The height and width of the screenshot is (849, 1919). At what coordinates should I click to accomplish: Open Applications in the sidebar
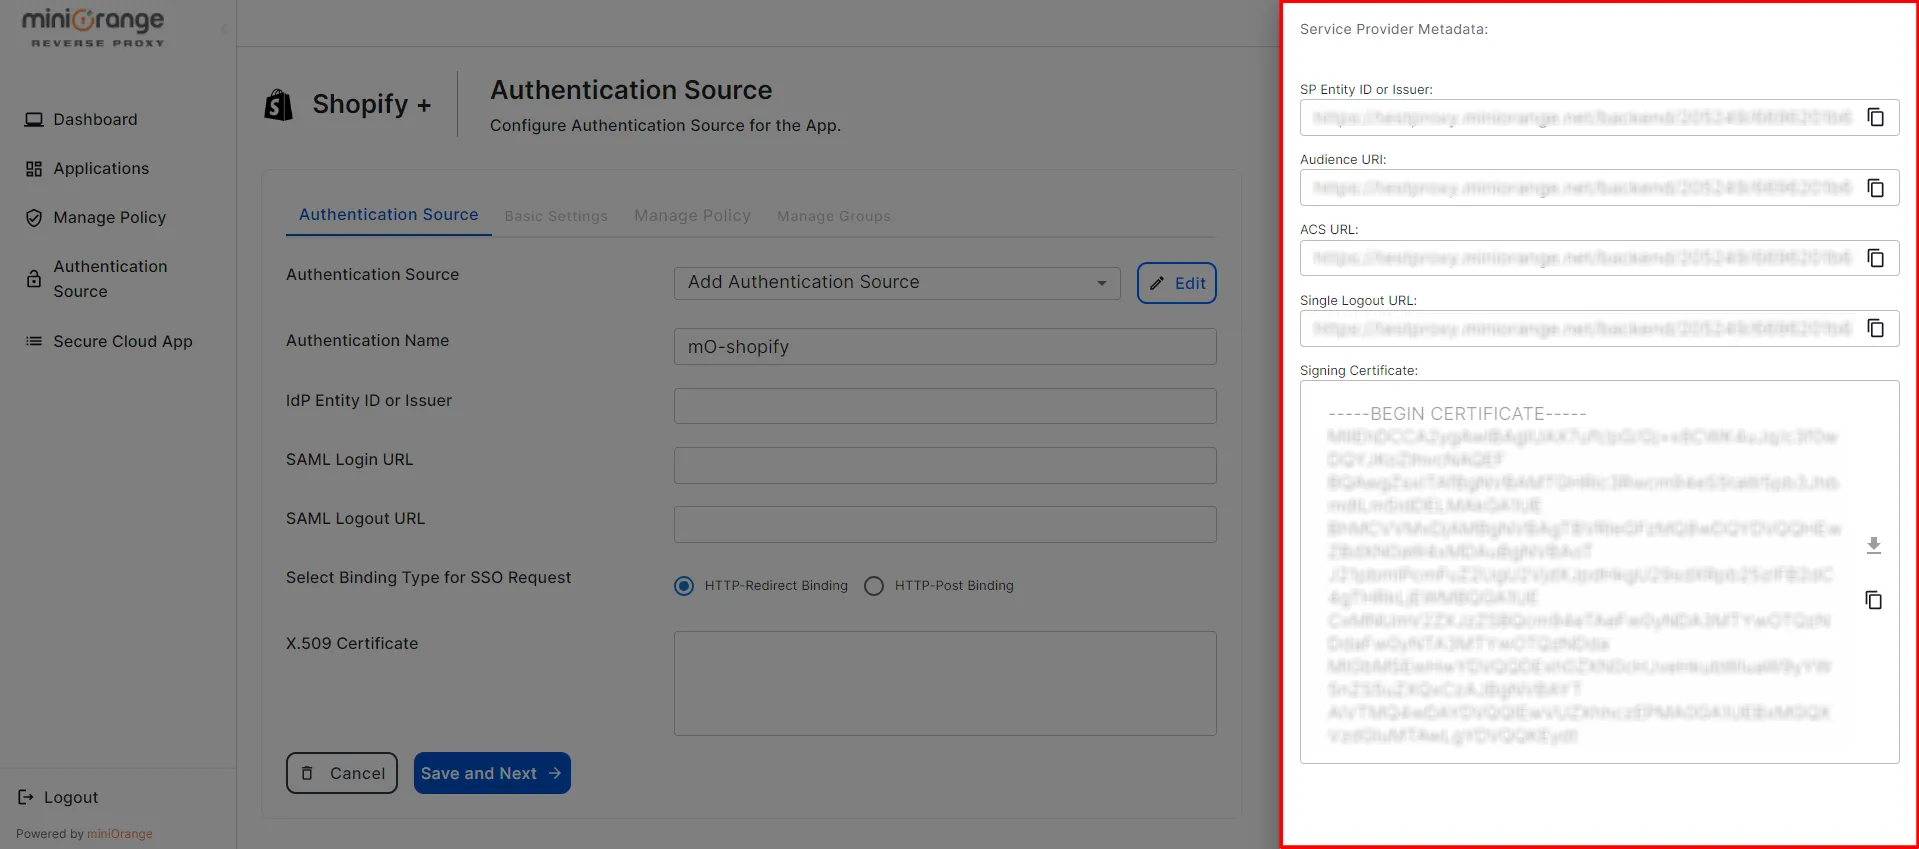pyautogui.click(x=101, y=169)
